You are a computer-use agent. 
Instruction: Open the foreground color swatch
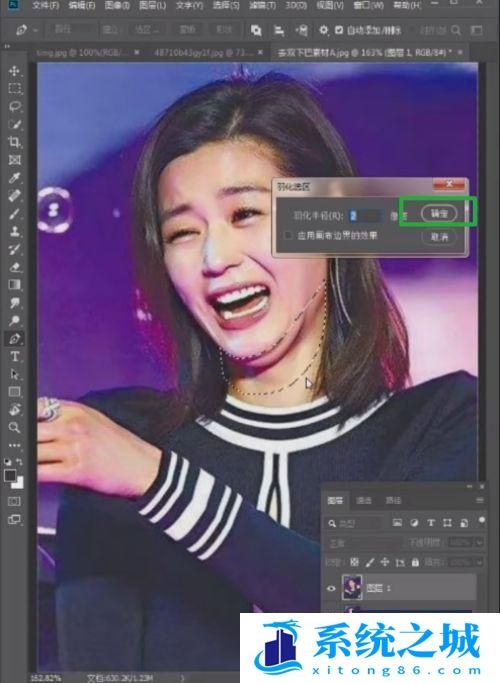pos(10,475)
